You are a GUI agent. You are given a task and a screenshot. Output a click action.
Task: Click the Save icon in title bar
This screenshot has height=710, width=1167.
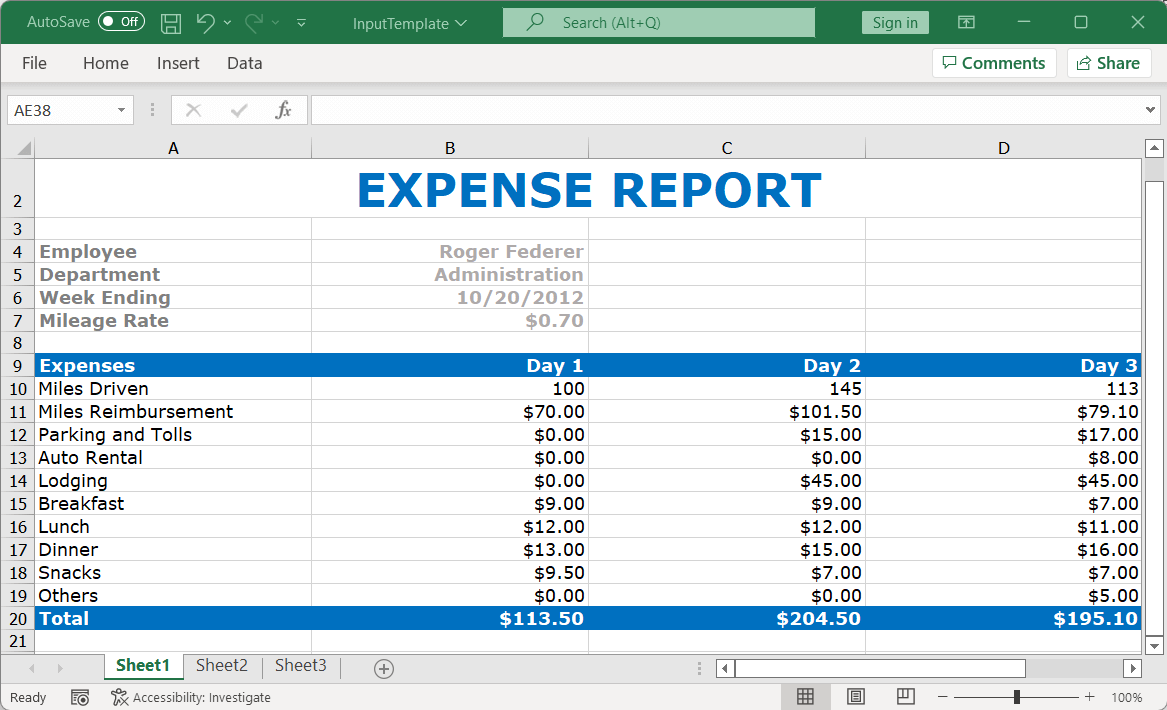(171, 22)
